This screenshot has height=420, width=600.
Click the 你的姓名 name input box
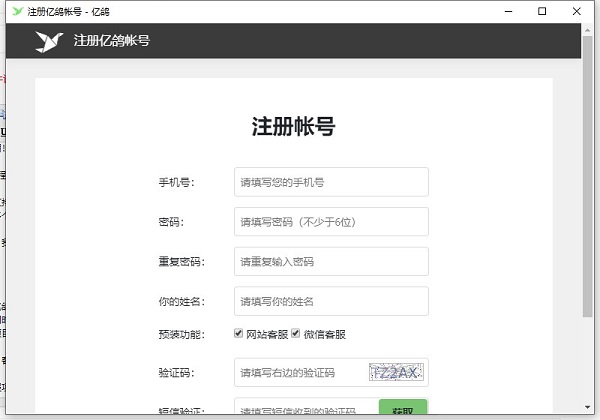point(330,302)
